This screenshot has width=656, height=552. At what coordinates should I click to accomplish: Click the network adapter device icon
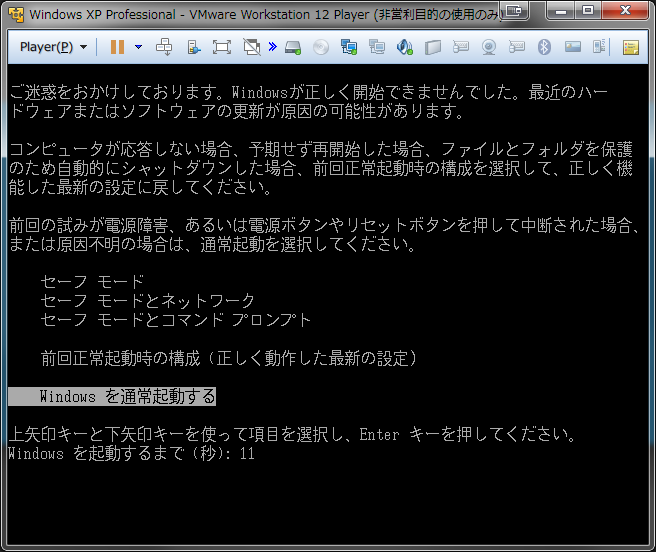click(x=349, y=47)
